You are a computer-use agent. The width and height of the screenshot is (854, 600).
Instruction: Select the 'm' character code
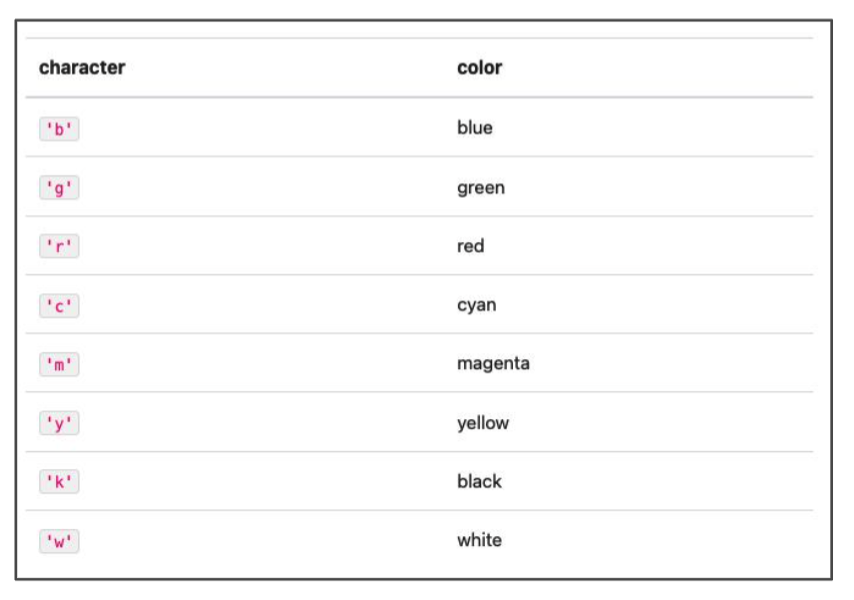coord(59,364)
